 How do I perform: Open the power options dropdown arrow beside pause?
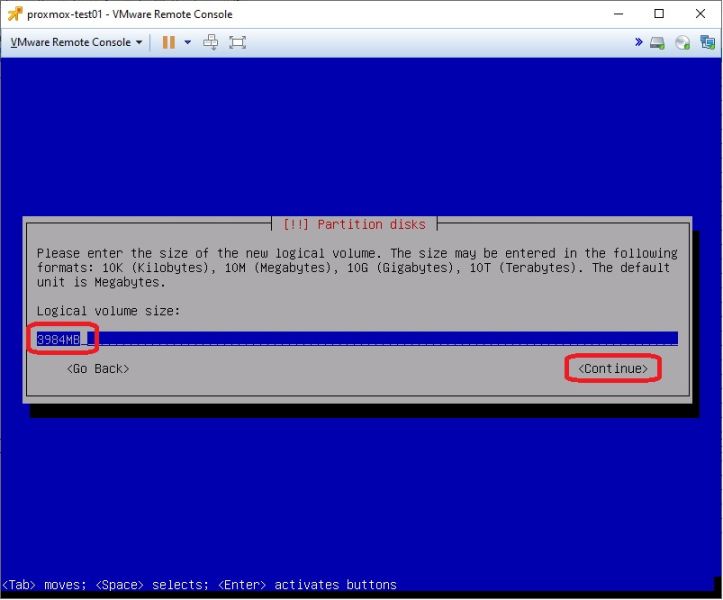(188, 42)
